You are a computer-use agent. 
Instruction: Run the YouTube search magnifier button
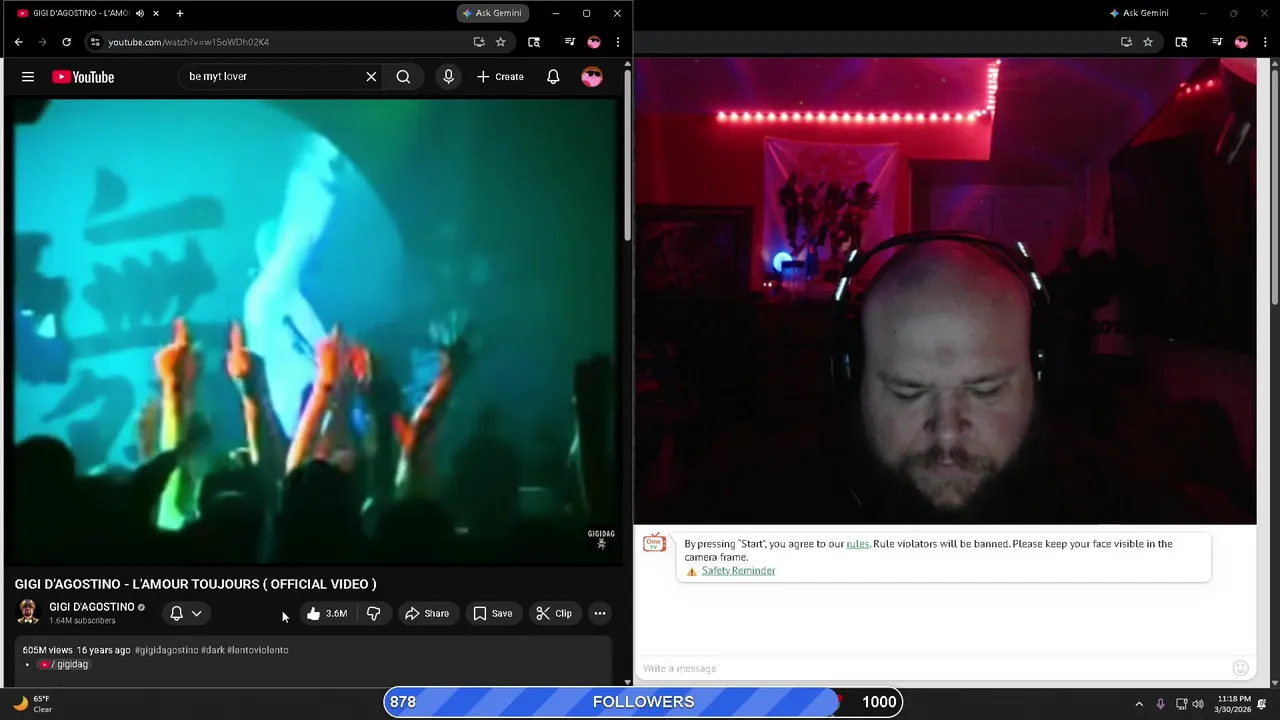(403, 77)
